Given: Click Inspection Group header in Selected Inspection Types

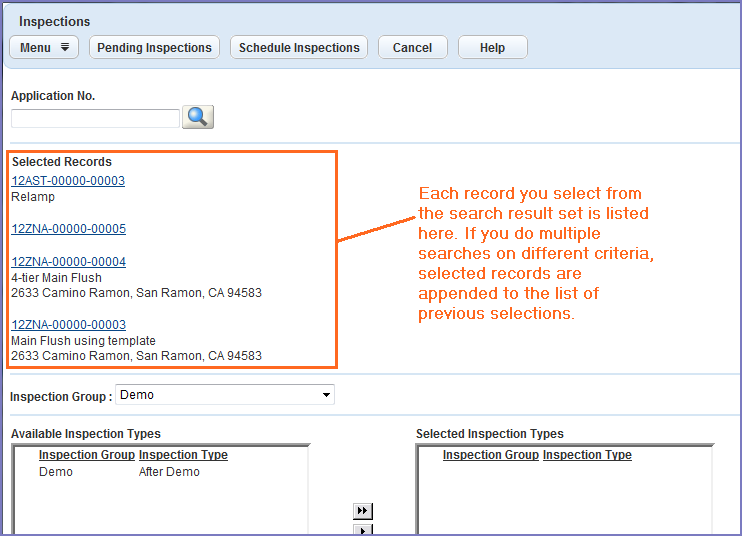Looking at the screenshot, I should click(491, 455).
